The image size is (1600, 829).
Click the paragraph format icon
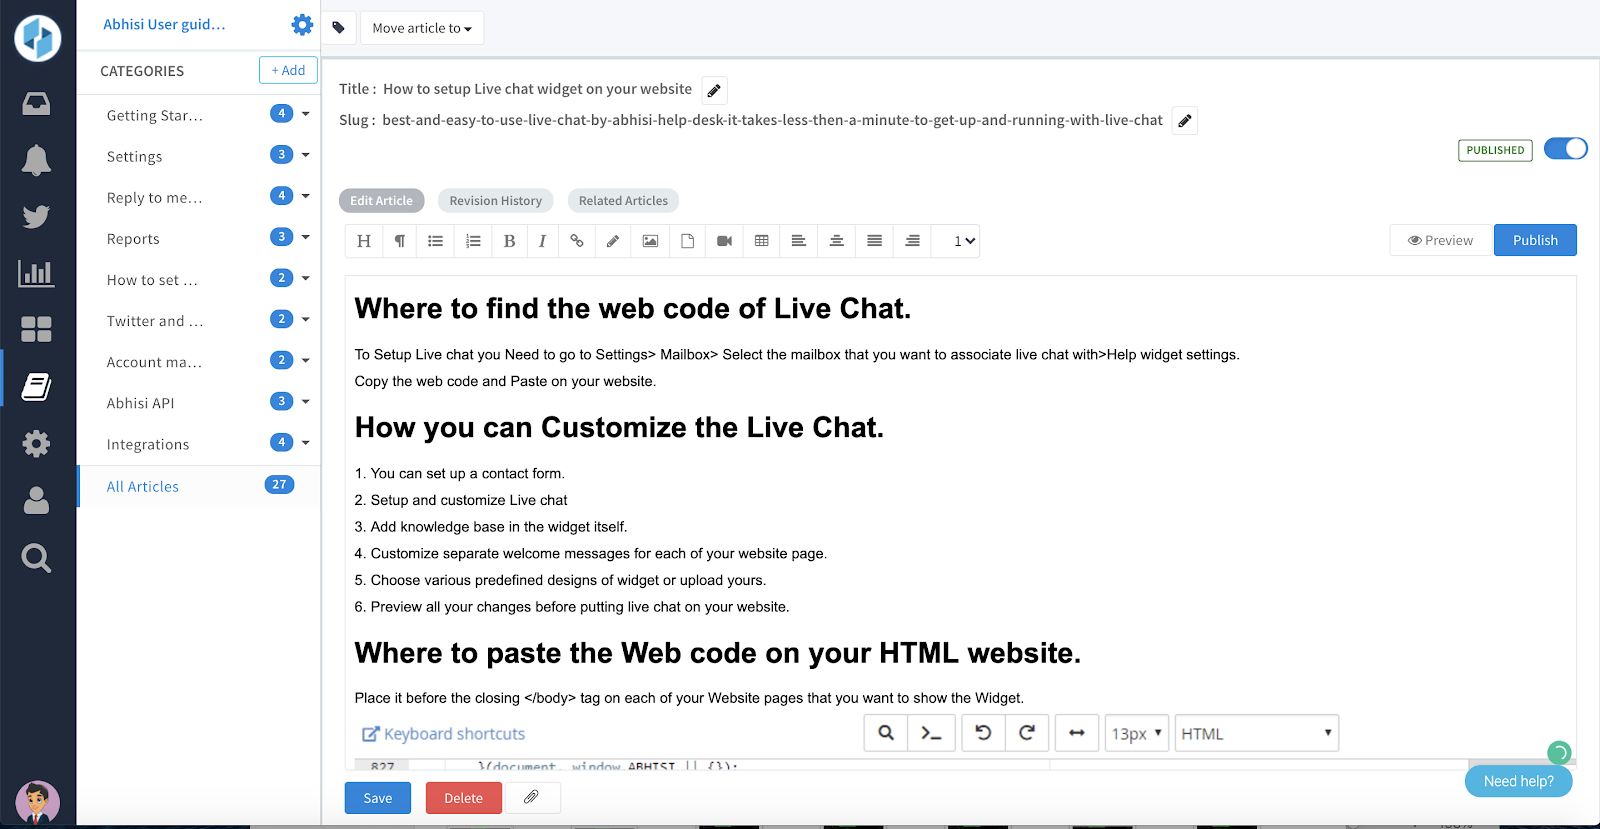[400, 241]
